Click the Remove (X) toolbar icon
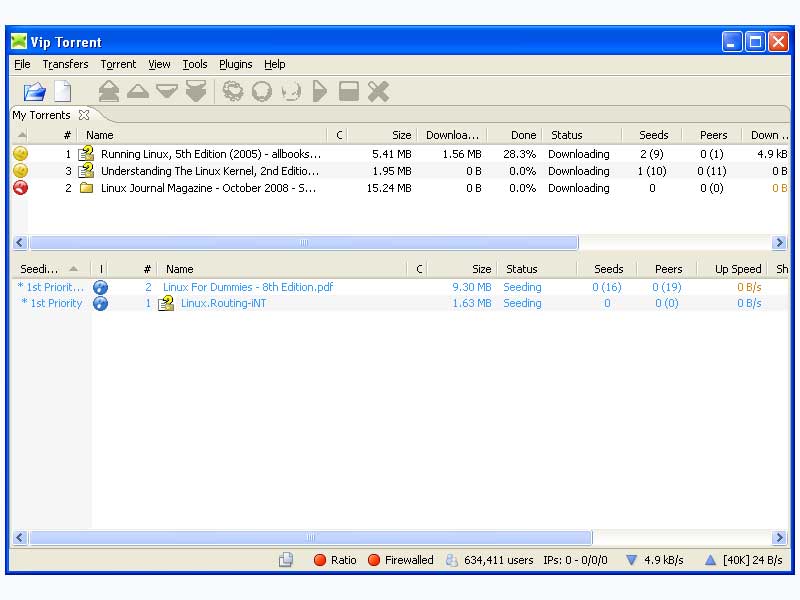This screenshot has height=600, width=800. click(x=378, y=92)
